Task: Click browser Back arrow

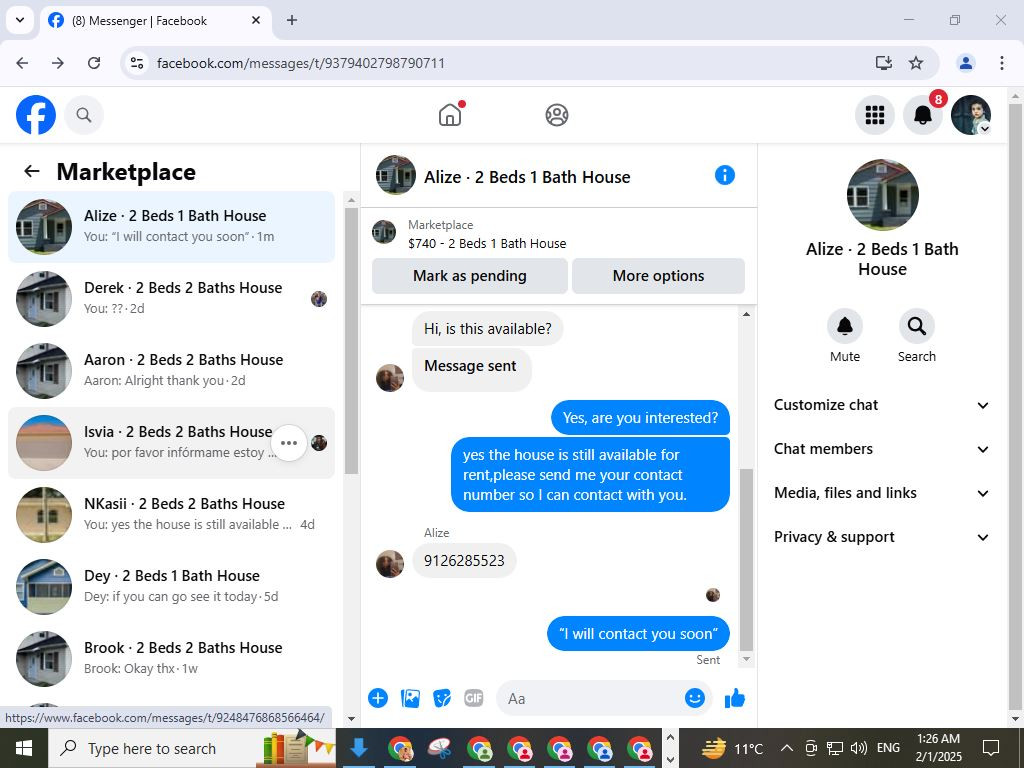Action: click(22, 63)
